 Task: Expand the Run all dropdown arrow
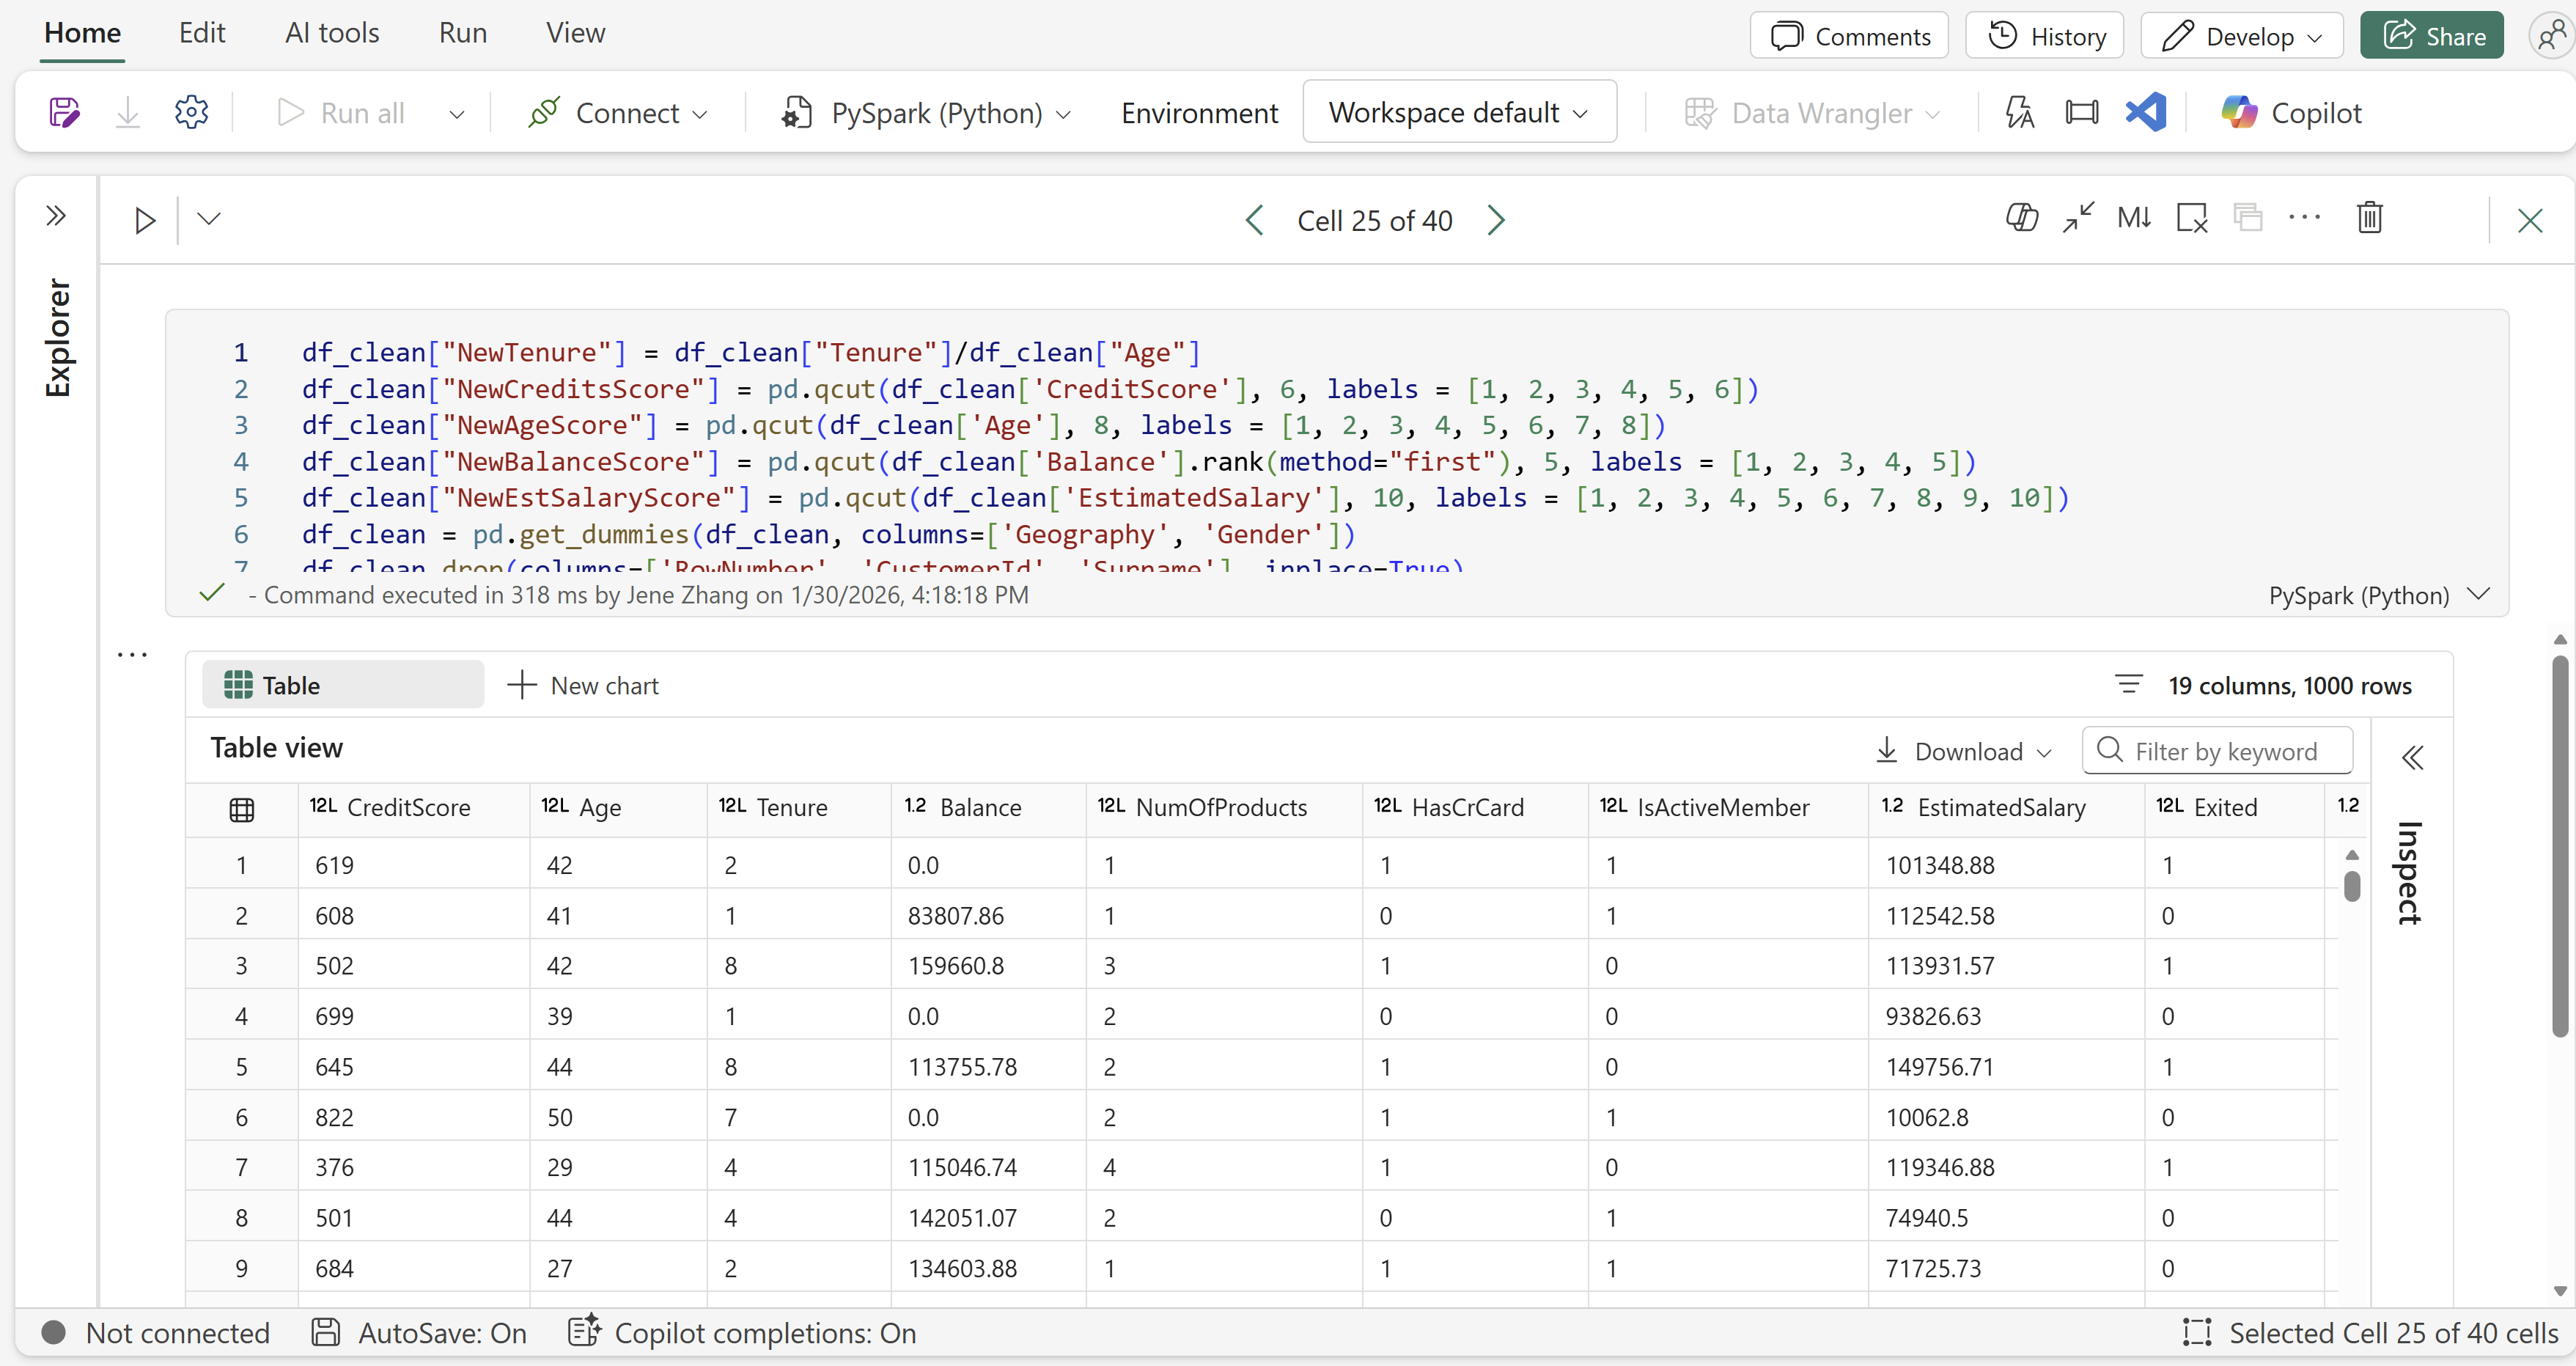click(456, 112)
